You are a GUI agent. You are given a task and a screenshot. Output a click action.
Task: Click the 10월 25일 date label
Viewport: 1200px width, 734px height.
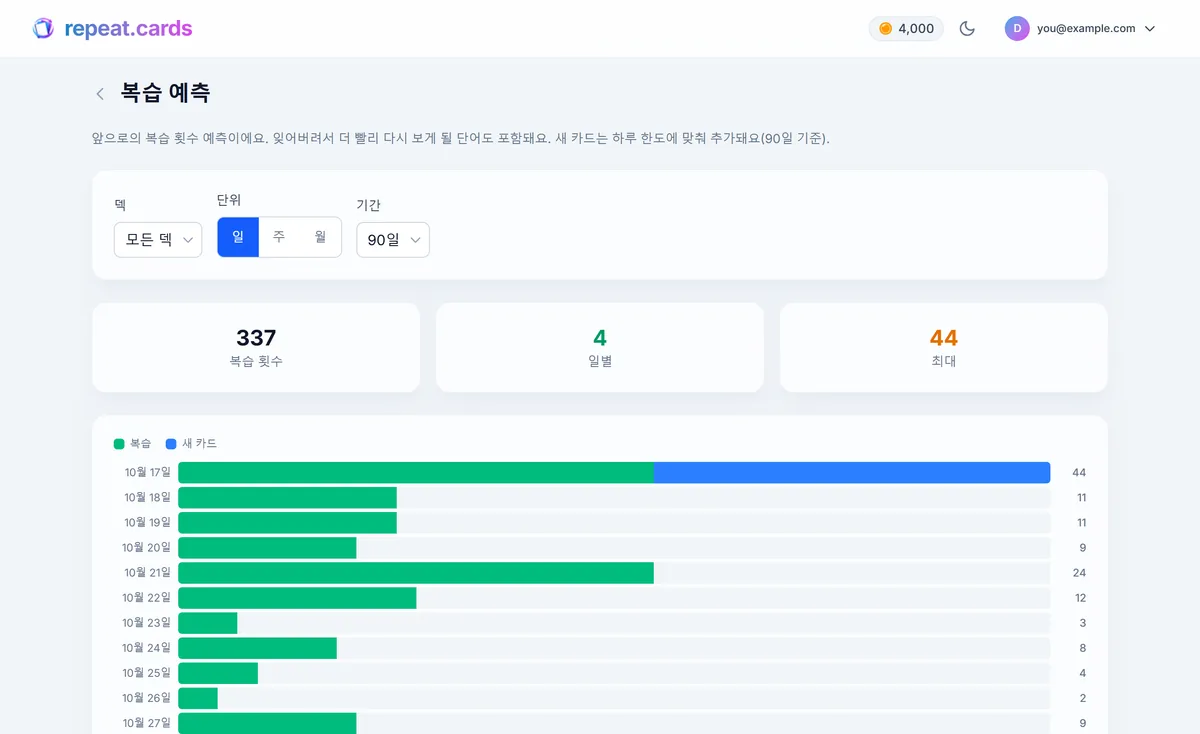pyautogui.click(x=147, y=673)
